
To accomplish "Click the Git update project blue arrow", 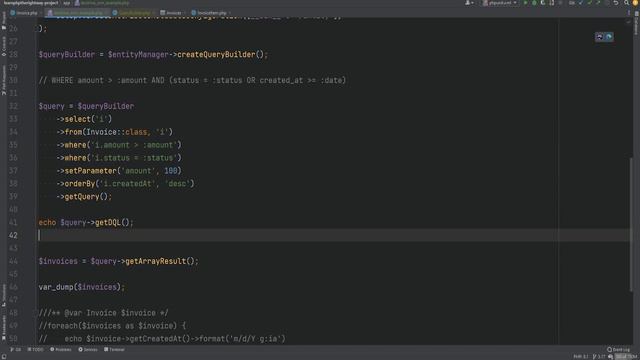I will (x=581, y=3).
